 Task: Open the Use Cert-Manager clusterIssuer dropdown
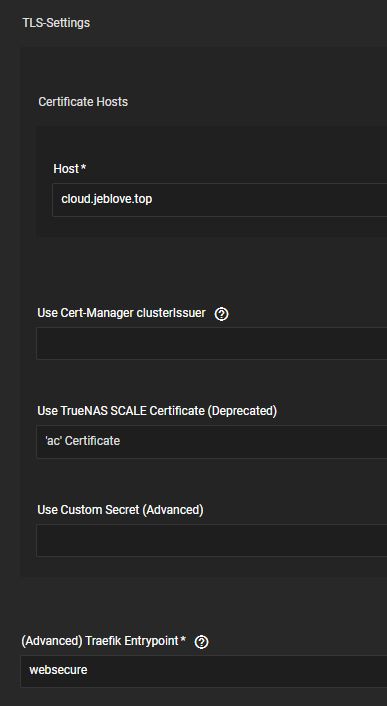212,344
